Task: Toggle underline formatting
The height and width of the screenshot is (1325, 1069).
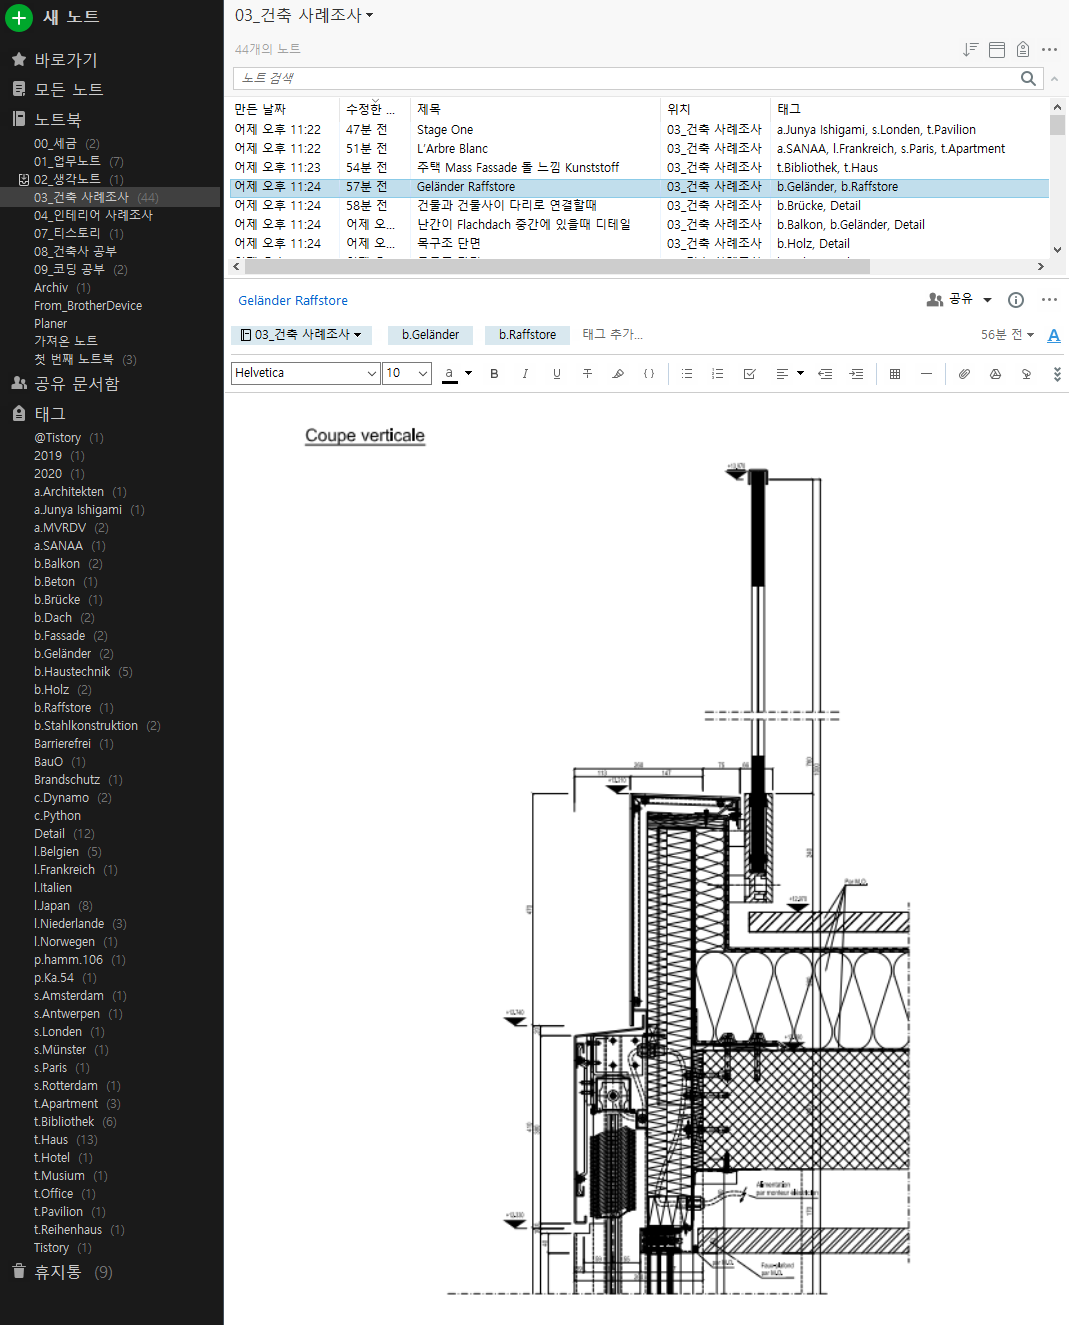Action: click(556, 374)
